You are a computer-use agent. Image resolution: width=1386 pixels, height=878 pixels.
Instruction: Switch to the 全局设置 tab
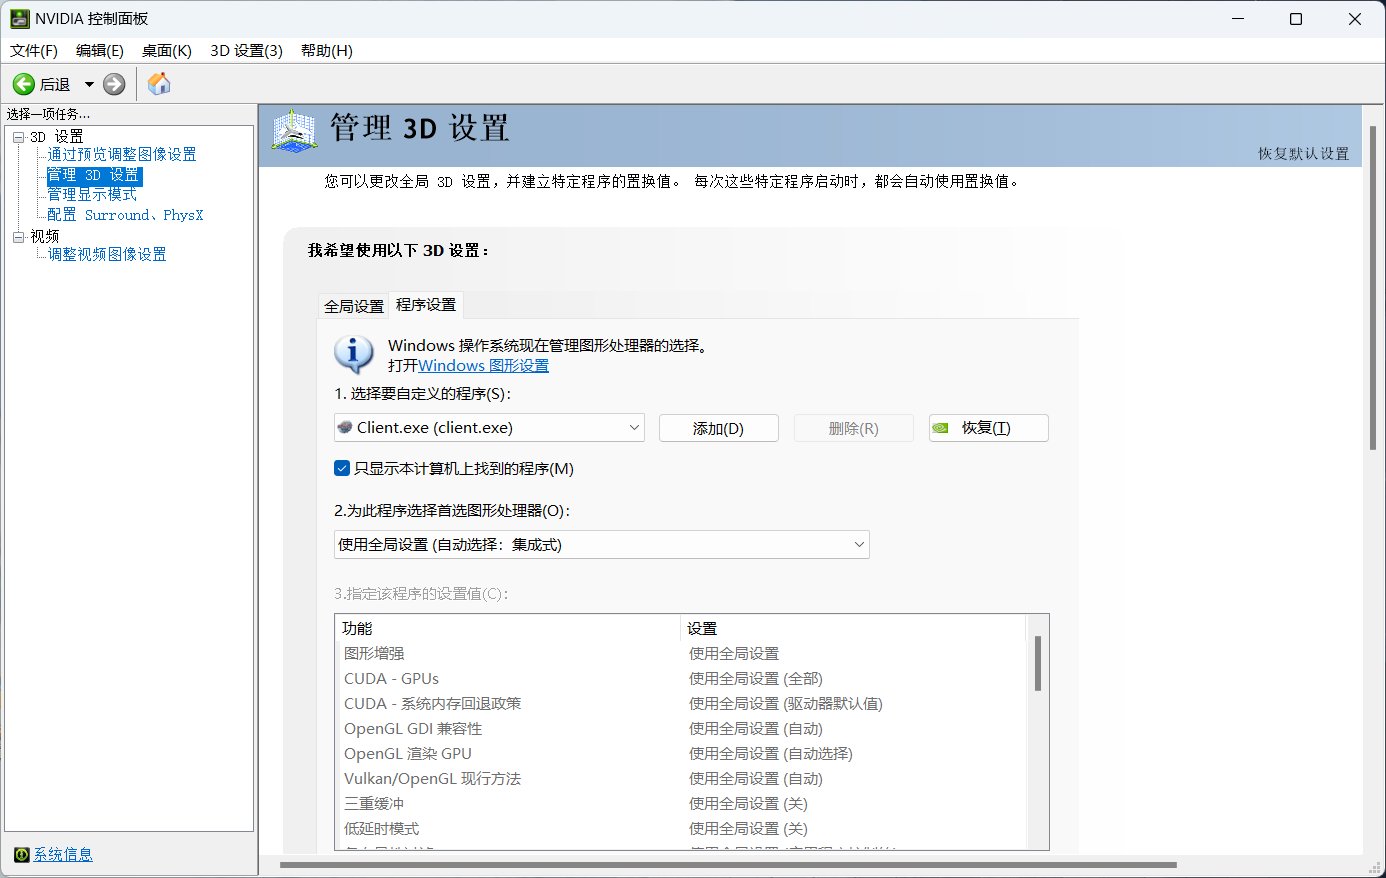pos(354,306)
